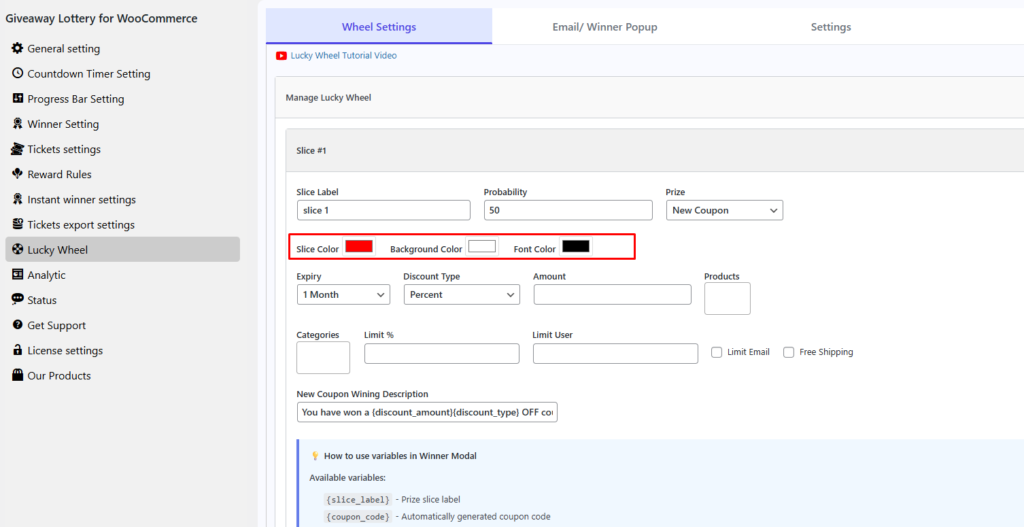The width and height of the screenshot is (1024, 527).
Task: Open the Lucky Wheel Tutorial Video link
Action: [x=343, y=56]
